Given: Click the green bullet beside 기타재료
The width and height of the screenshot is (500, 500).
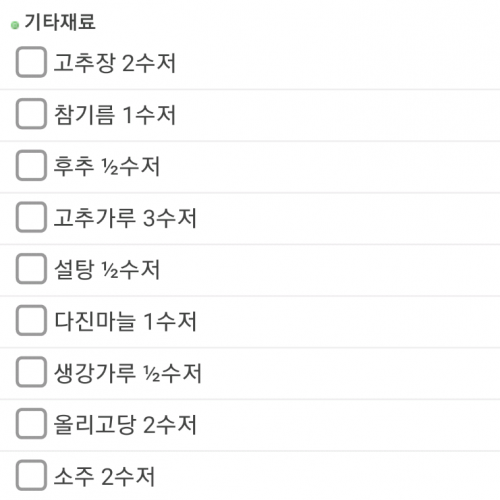Looking at the screenshot, I should (x=15, y=25).
